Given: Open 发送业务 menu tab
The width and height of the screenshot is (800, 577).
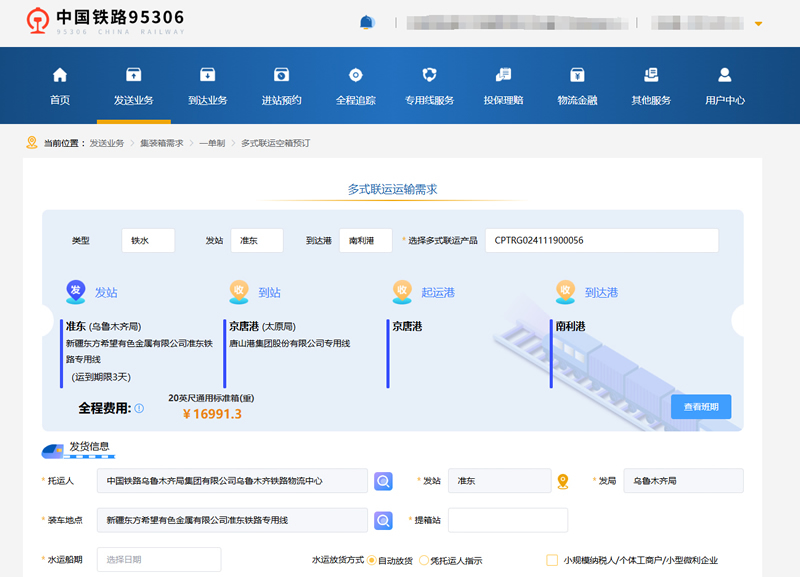Looking at the screenshot, I should coord(133,86).
